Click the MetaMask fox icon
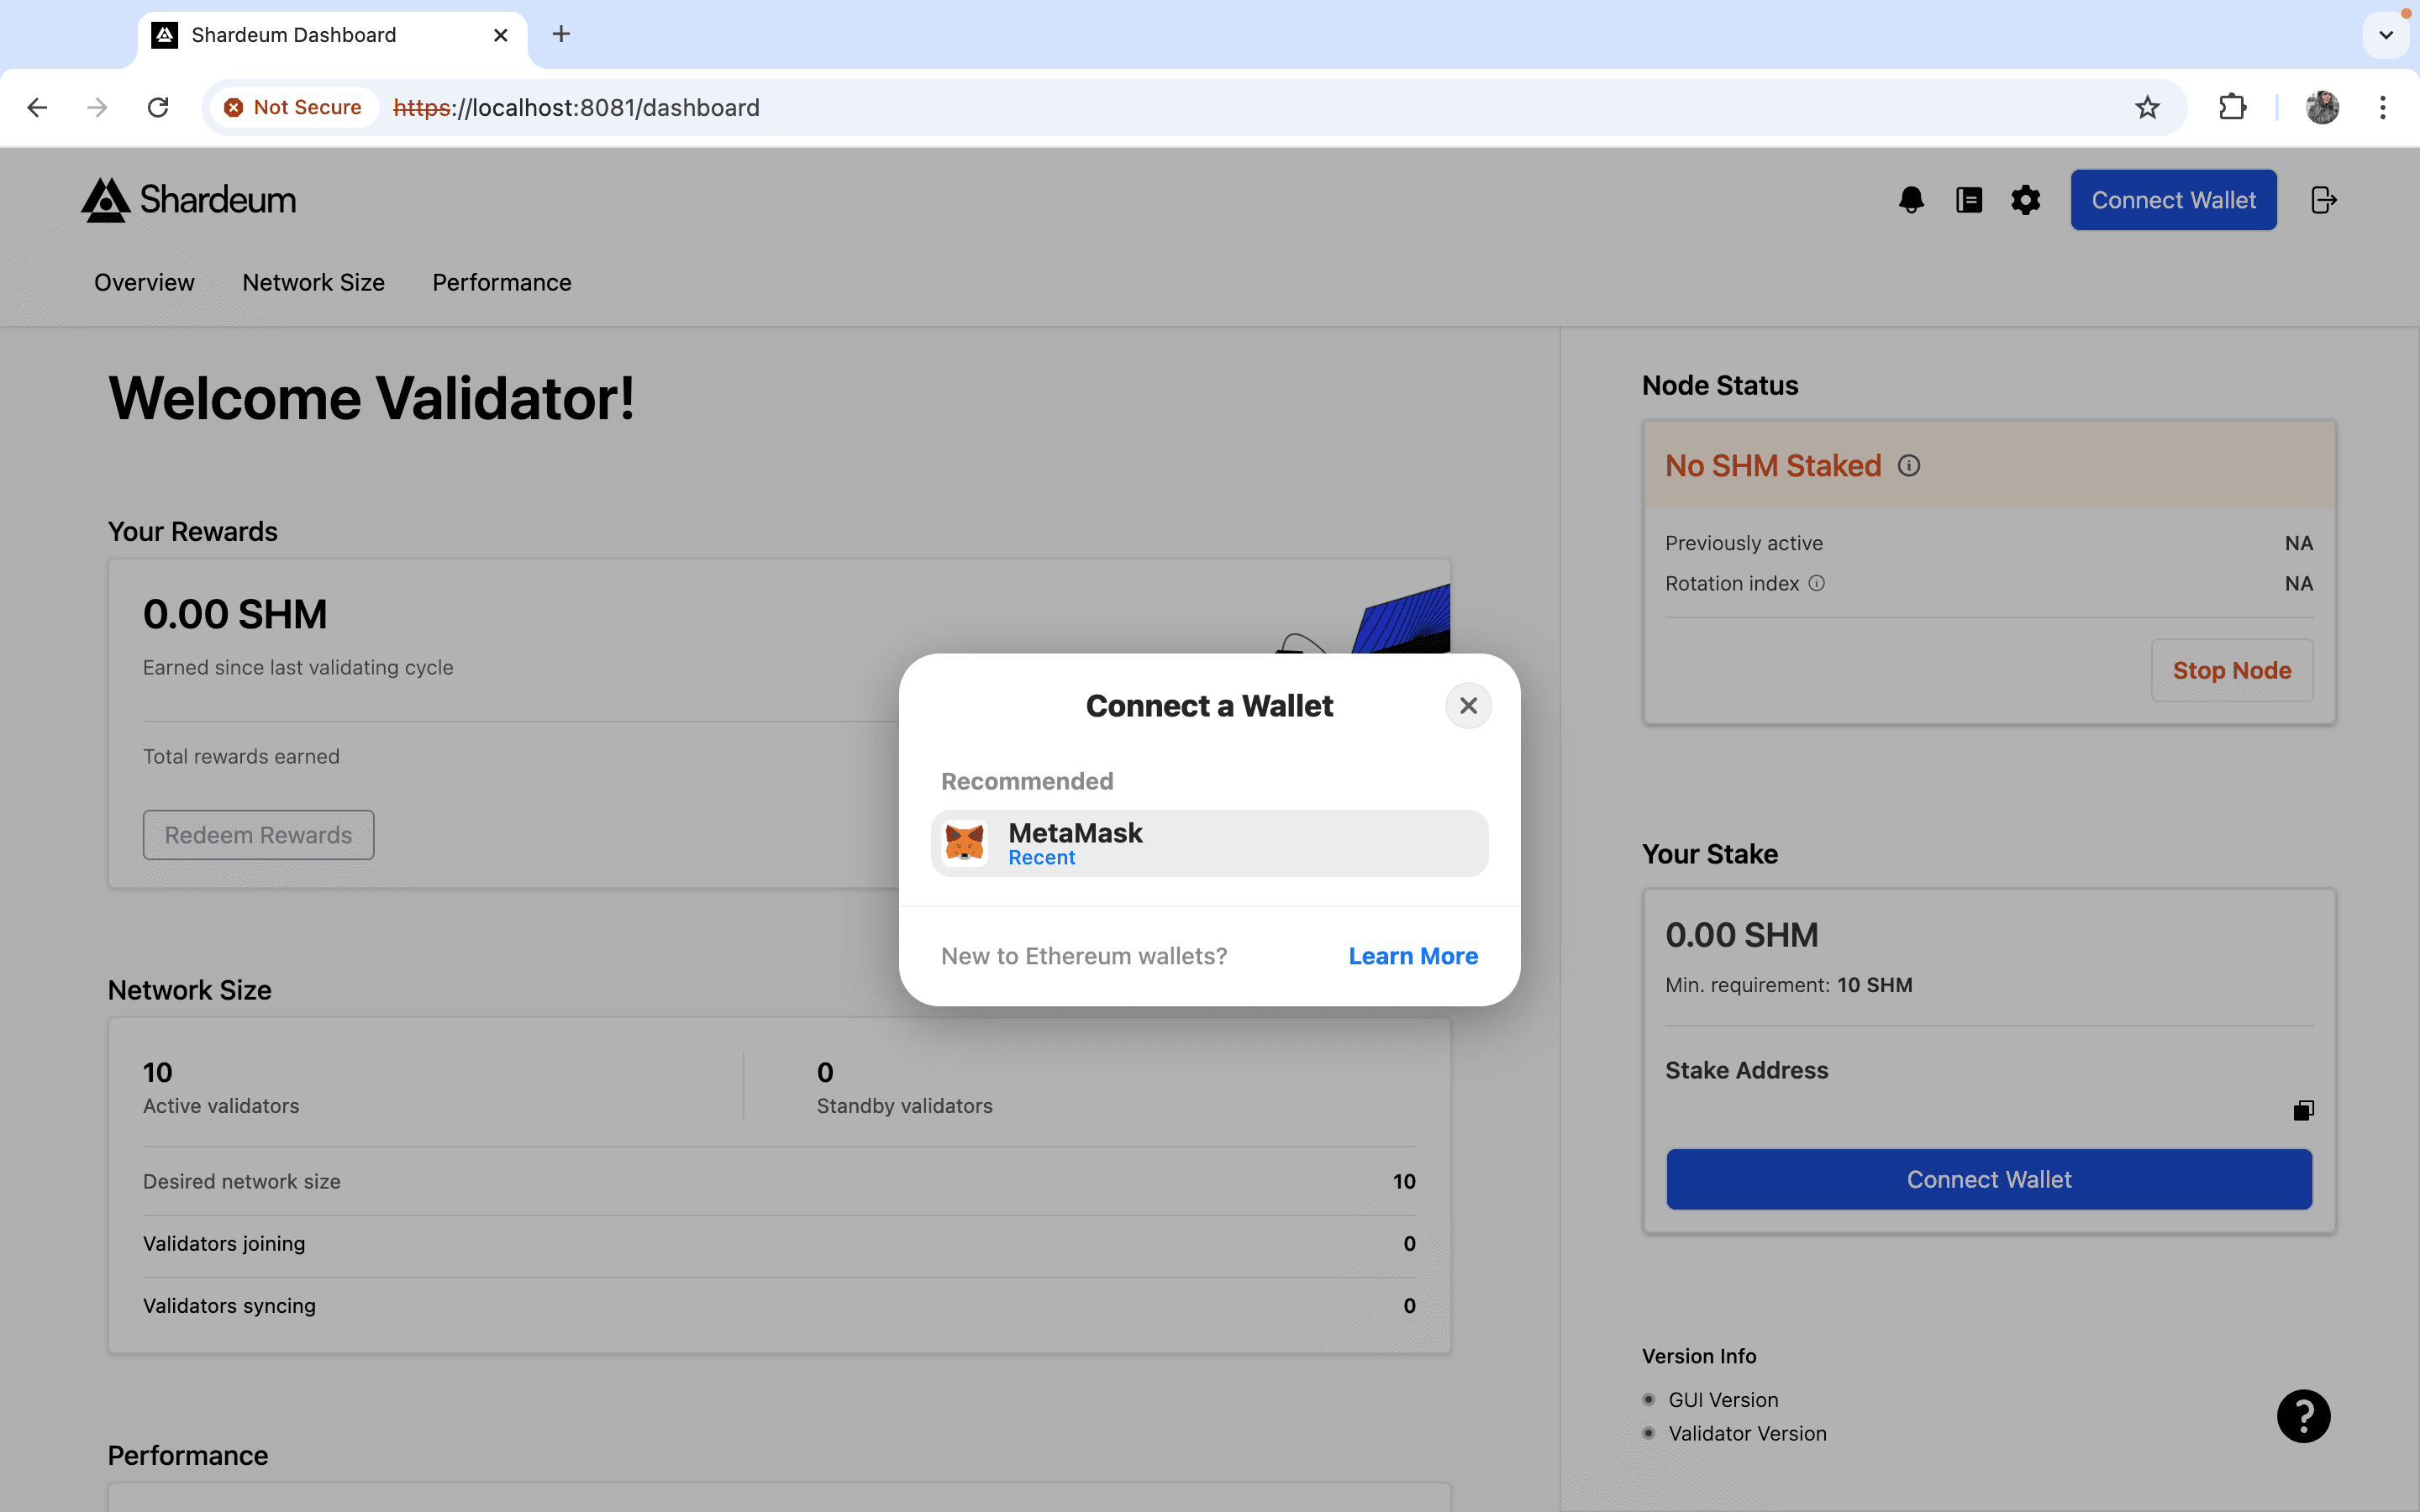Viewport: 2420px width, 1512px height. click(x=965, y=843)
